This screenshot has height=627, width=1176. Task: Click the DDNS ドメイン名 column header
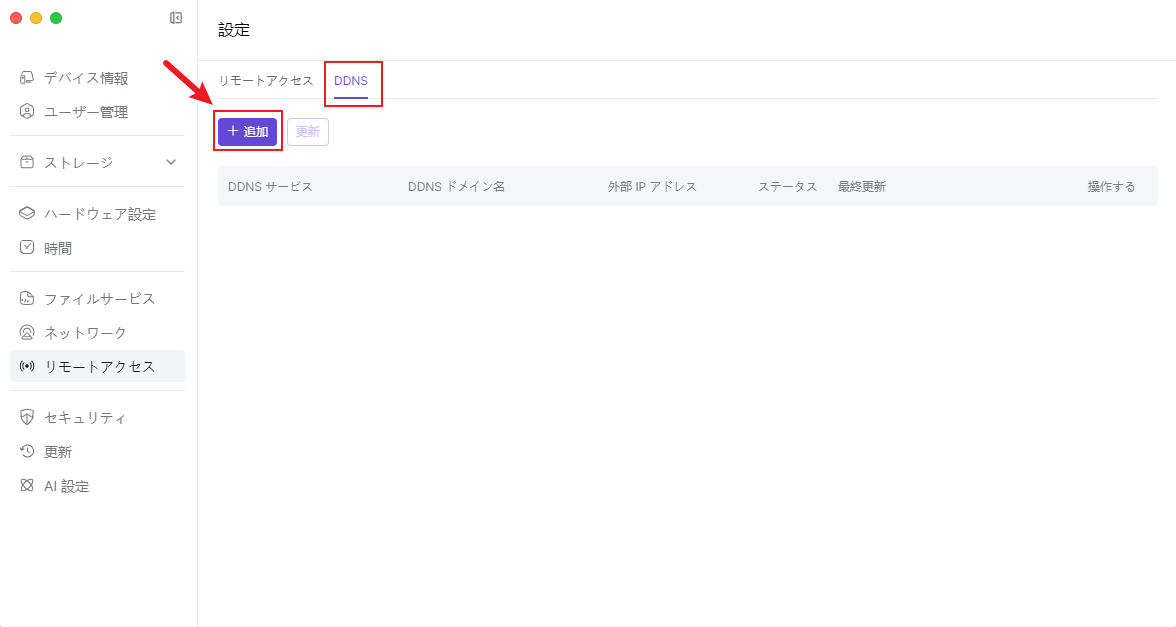456,187
